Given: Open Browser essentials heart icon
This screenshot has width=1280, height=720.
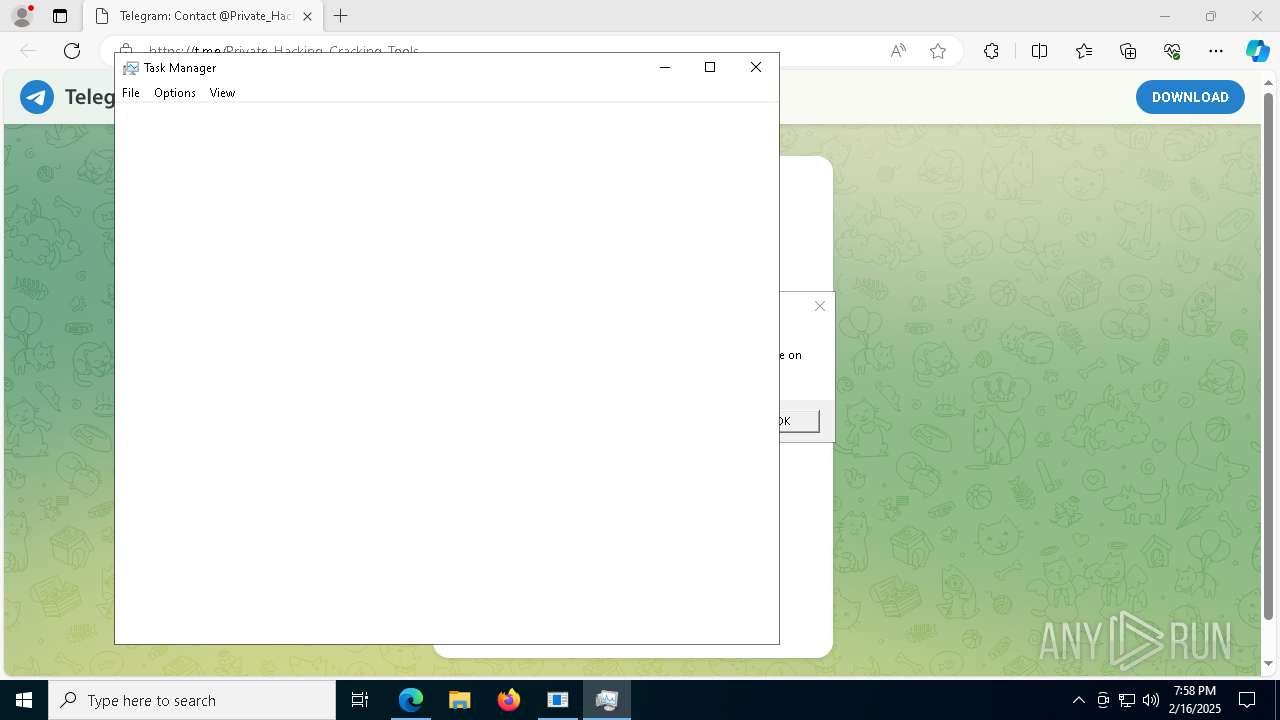Looking at the screenshot, I should 1172,51.
